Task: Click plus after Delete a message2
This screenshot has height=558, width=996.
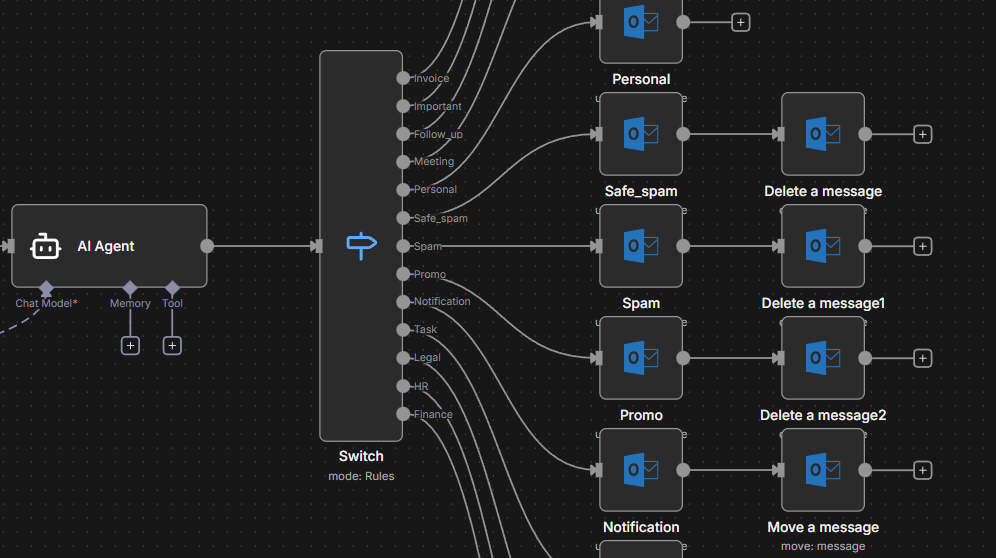Action: click(923, 358)
